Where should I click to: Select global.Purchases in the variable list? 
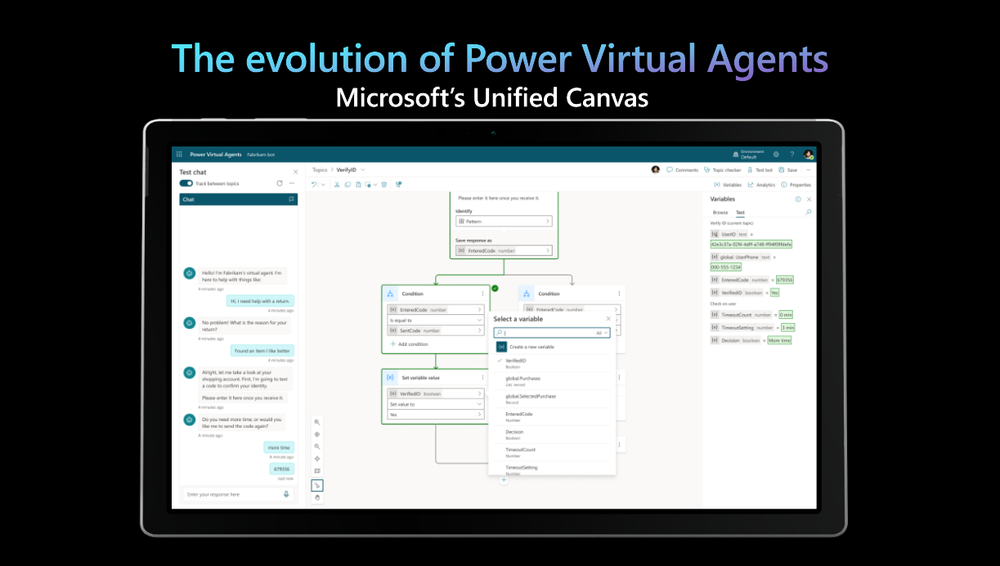[551, 381]
